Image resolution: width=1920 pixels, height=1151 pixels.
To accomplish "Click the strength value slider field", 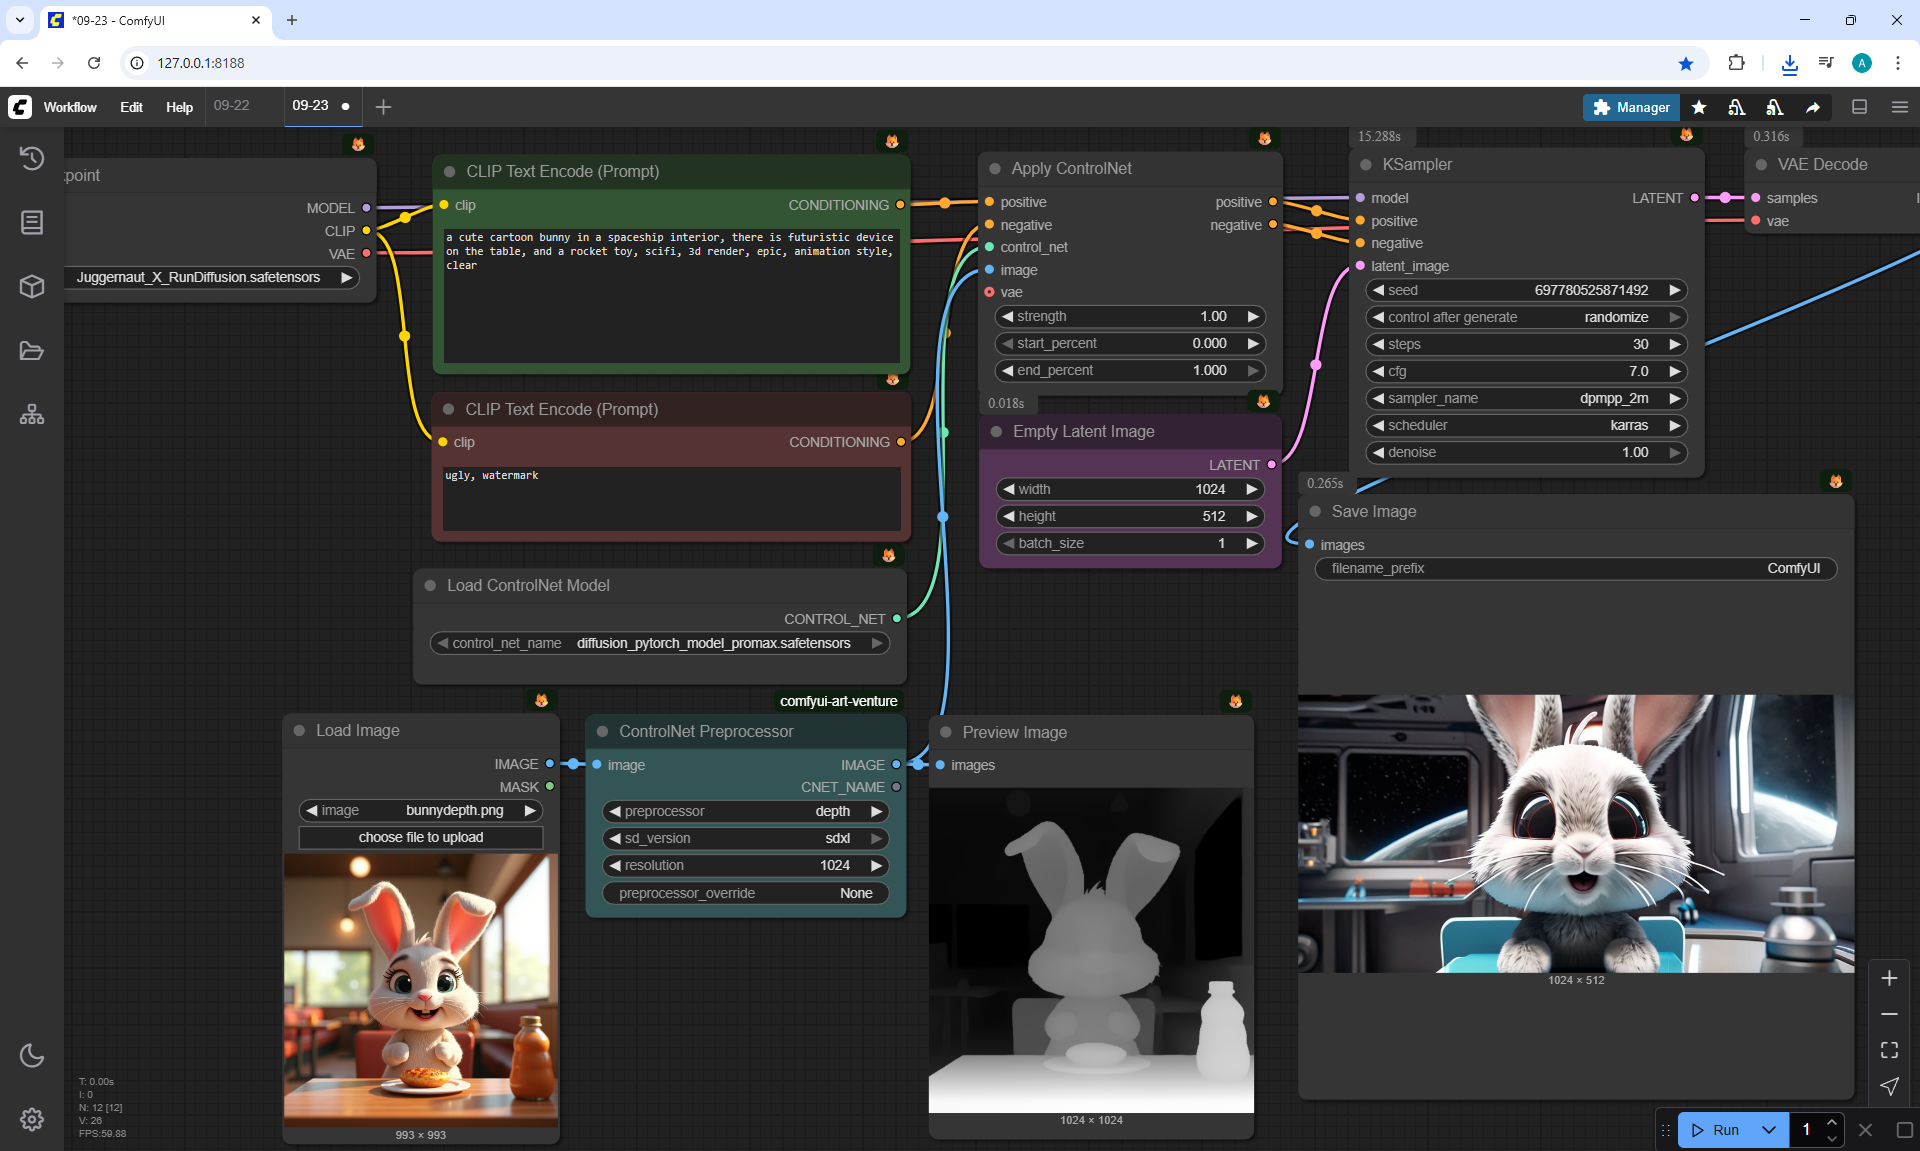I will click(x=1130, y=316).
